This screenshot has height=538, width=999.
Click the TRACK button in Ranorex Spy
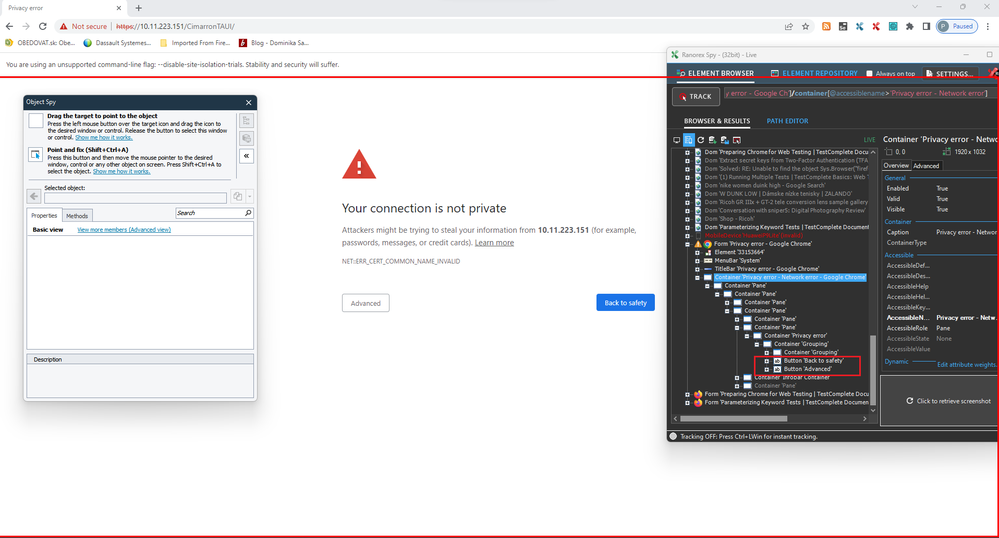click(x=696, y=96)
